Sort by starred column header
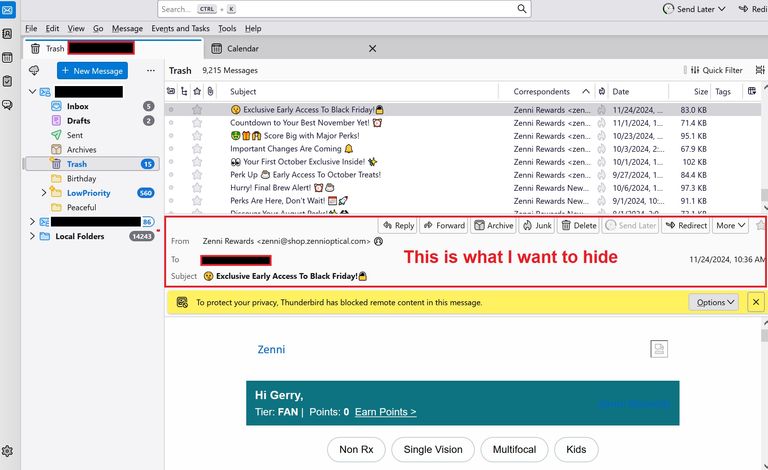 coord(197,91)
